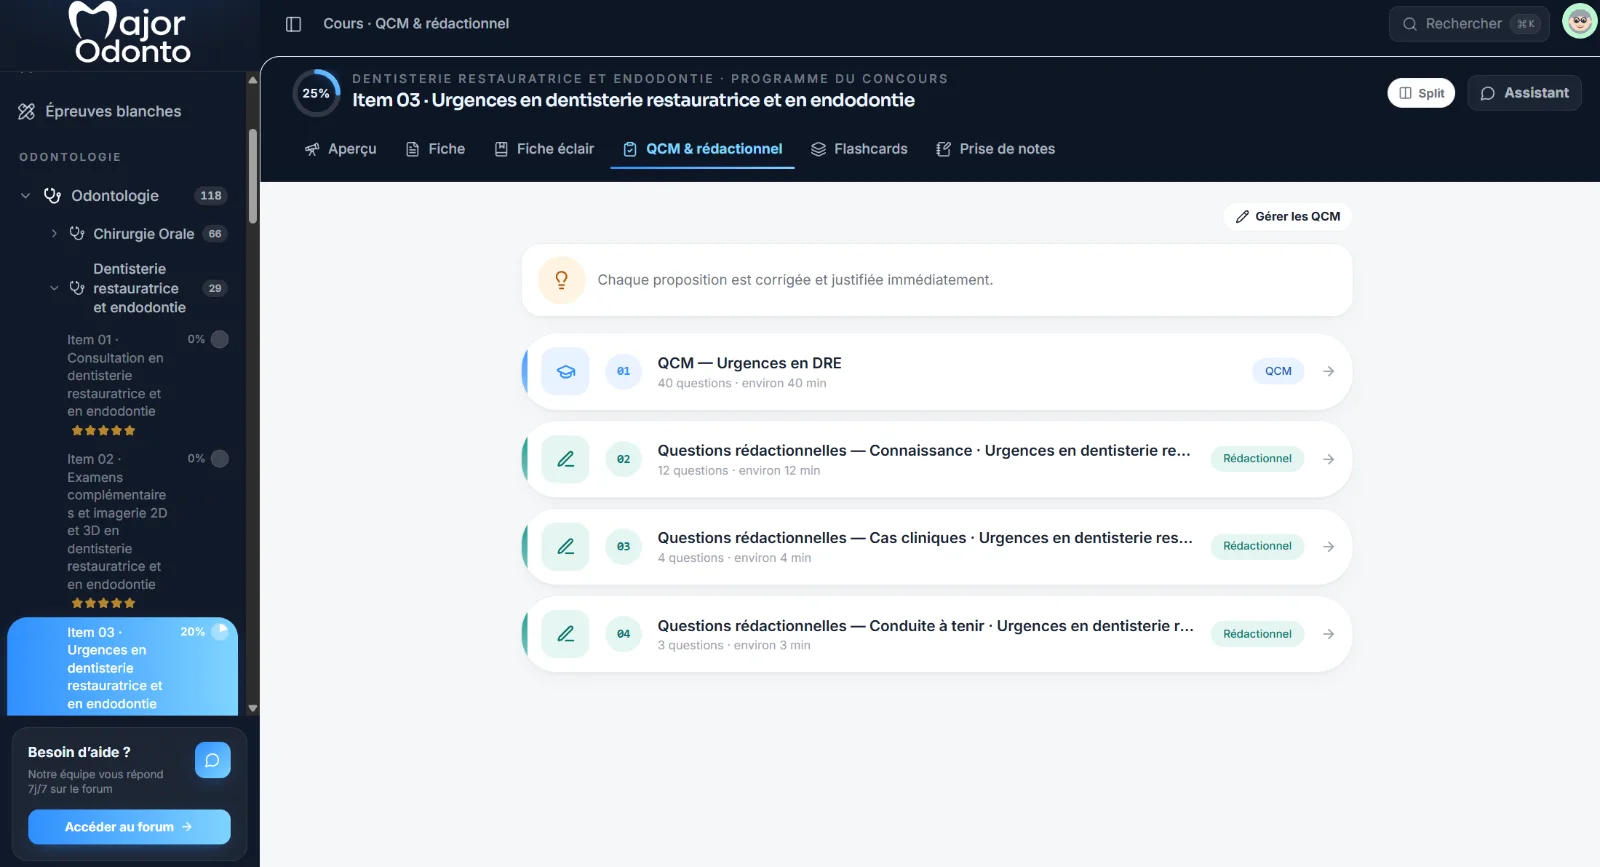Click the Odontologie stethoscope icon

pos(53,195)
